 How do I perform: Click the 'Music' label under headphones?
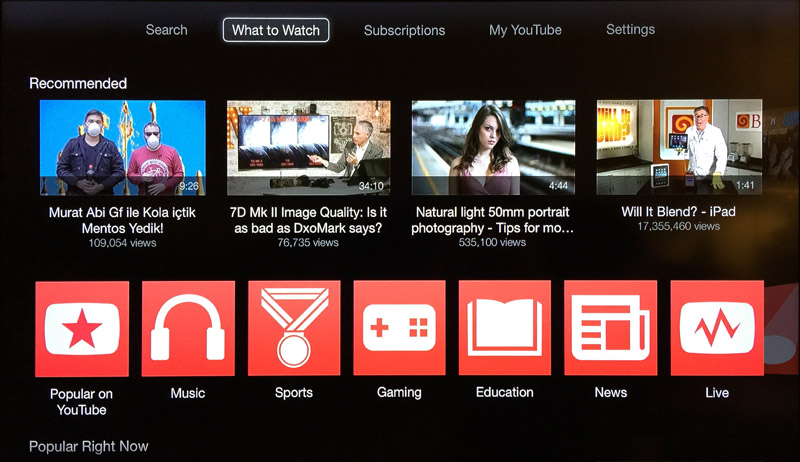(188, 393)
